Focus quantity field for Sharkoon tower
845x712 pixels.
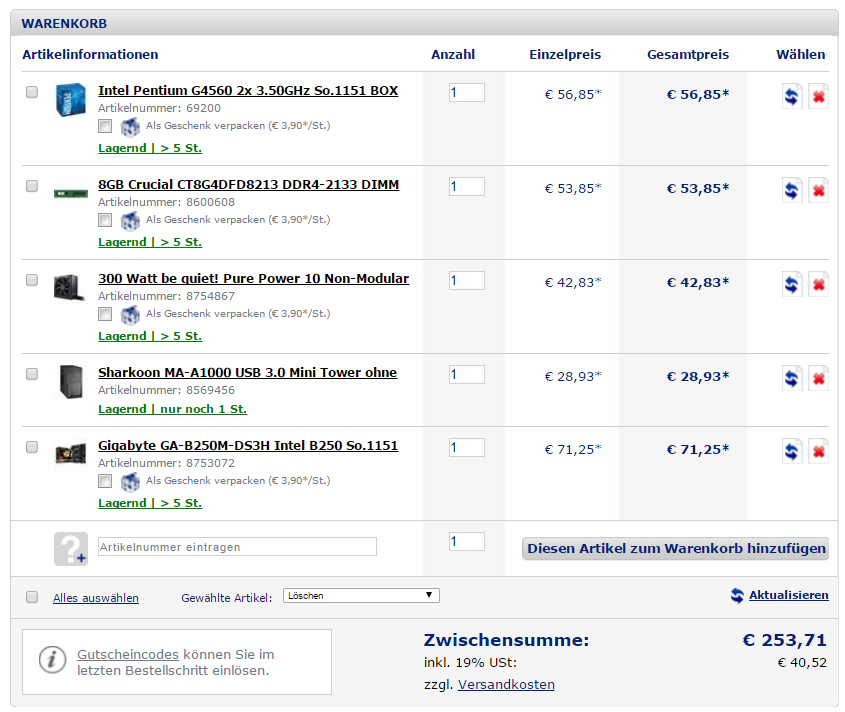click(467, 374)
